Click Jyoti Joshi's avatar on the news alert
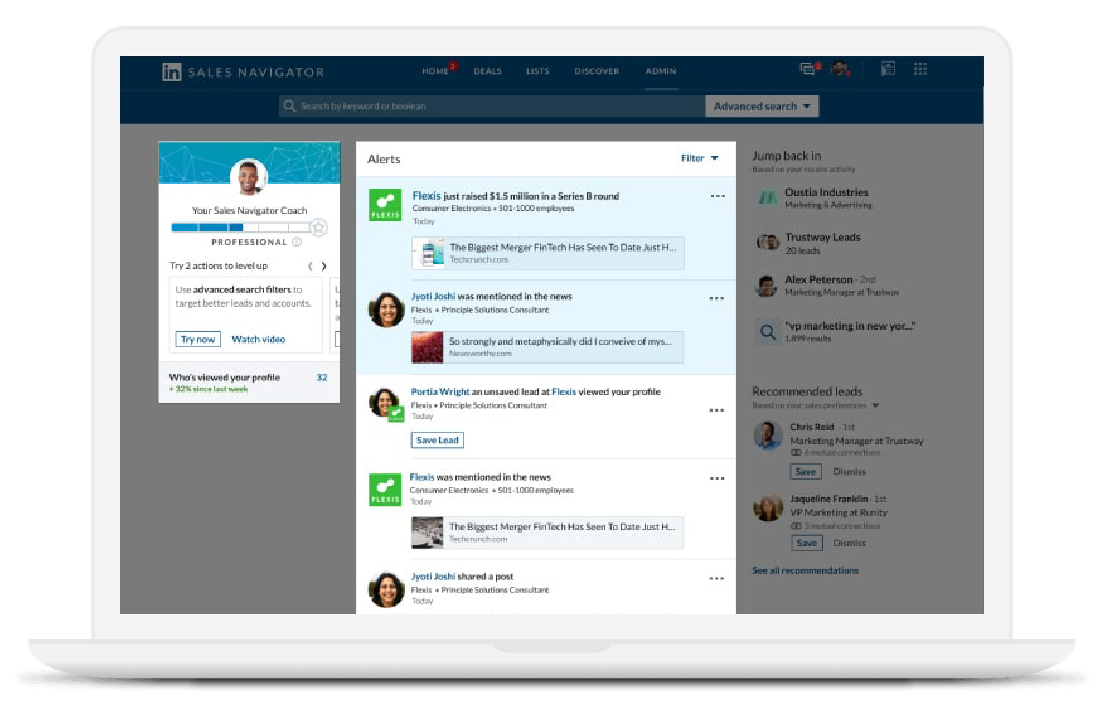 tap(387, 309)
